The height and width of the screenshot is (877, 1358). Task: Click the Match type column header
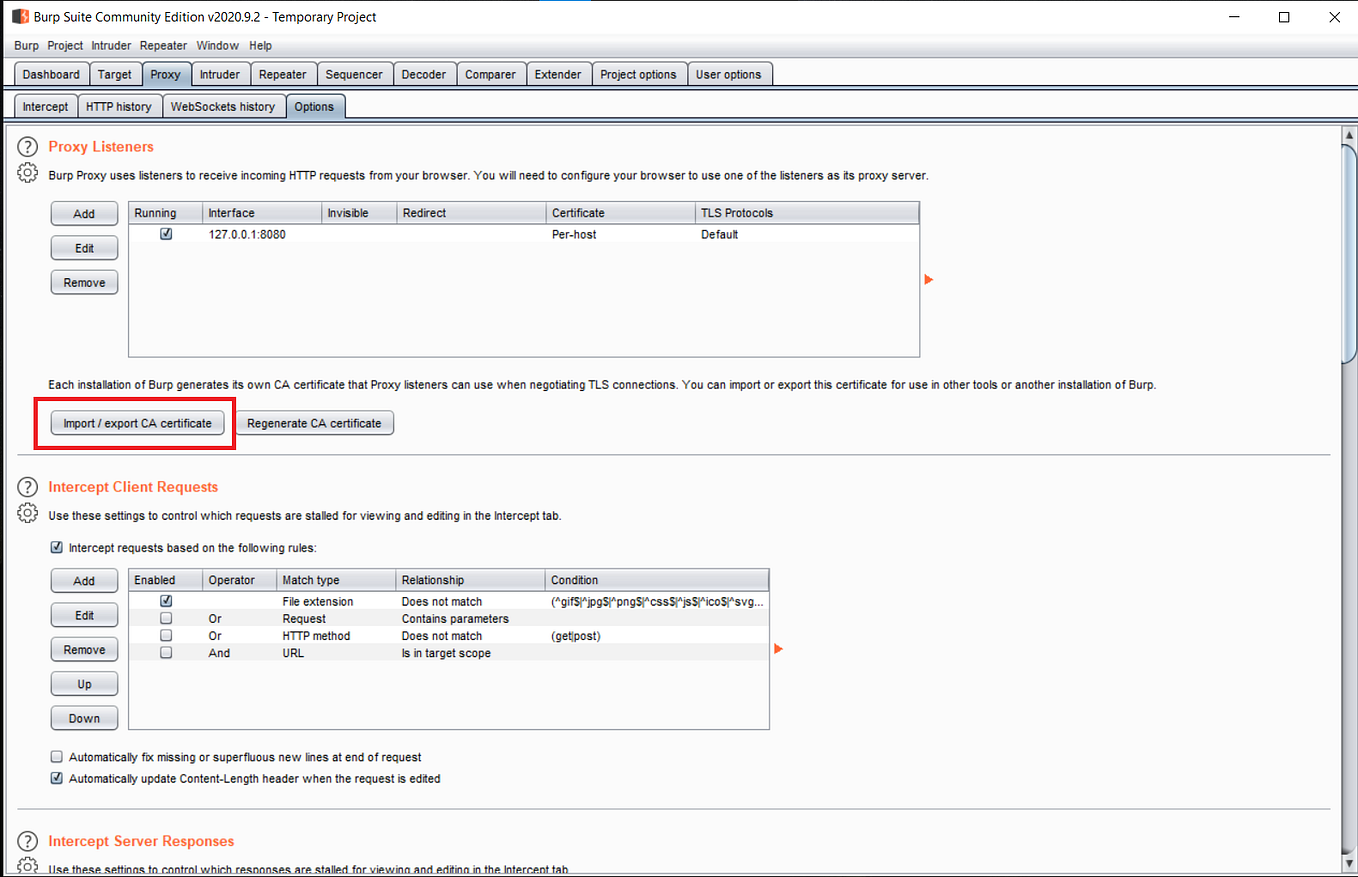[335, 580]
